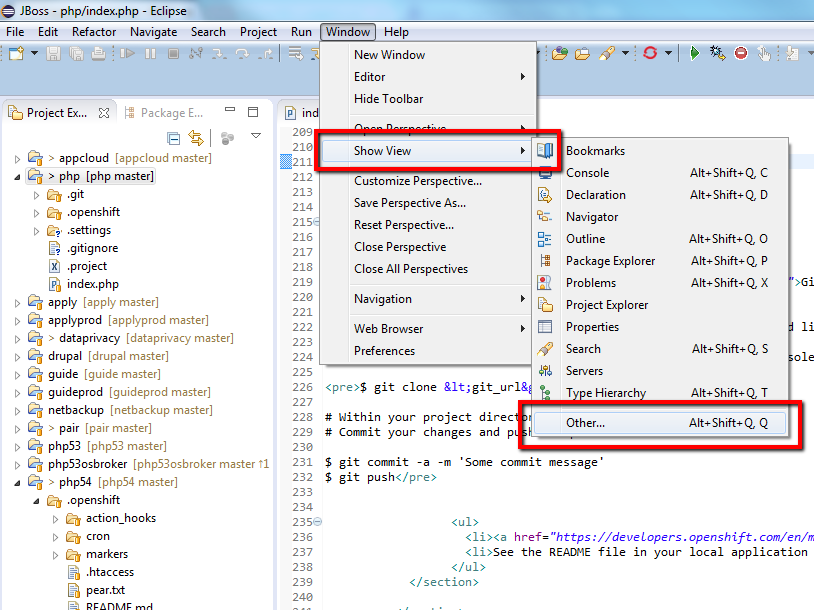The width and height of the screenshot is (814, 610).
Task: Select Console from the Show View submenu
Action: pyautogui.click(x=587, y=173)
